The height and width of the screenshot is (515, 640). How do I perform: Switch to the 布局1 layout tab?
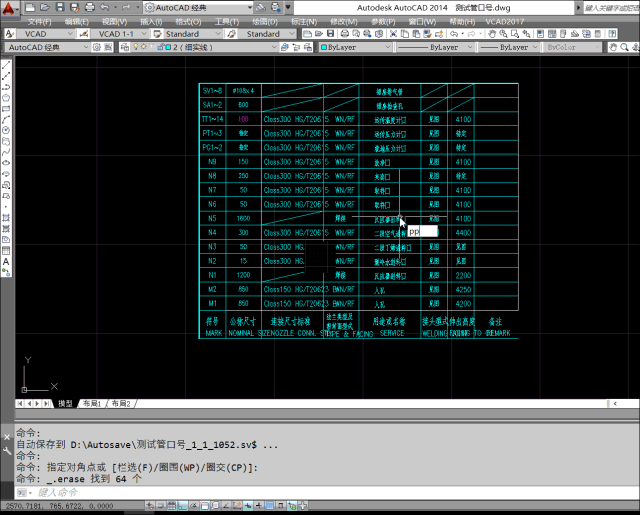click(92, 403)
